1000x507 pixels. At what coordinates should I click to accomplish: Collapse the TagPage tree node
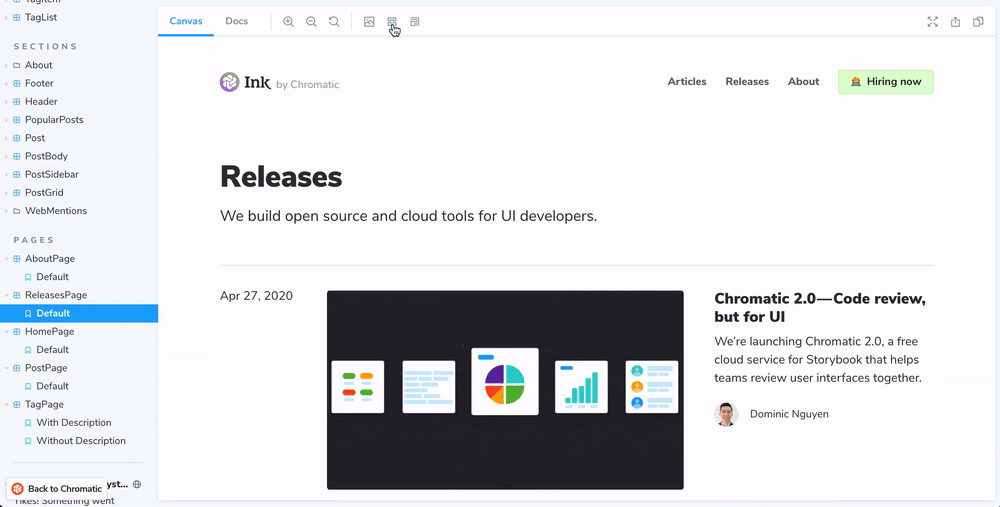coord(6,404)
